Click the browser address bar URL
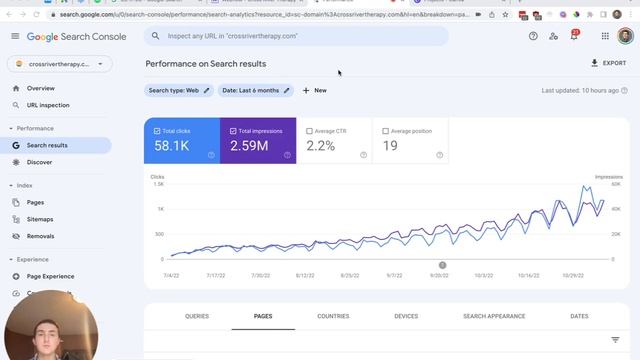This screenshot has height=360, width=640. click(264, 15)
